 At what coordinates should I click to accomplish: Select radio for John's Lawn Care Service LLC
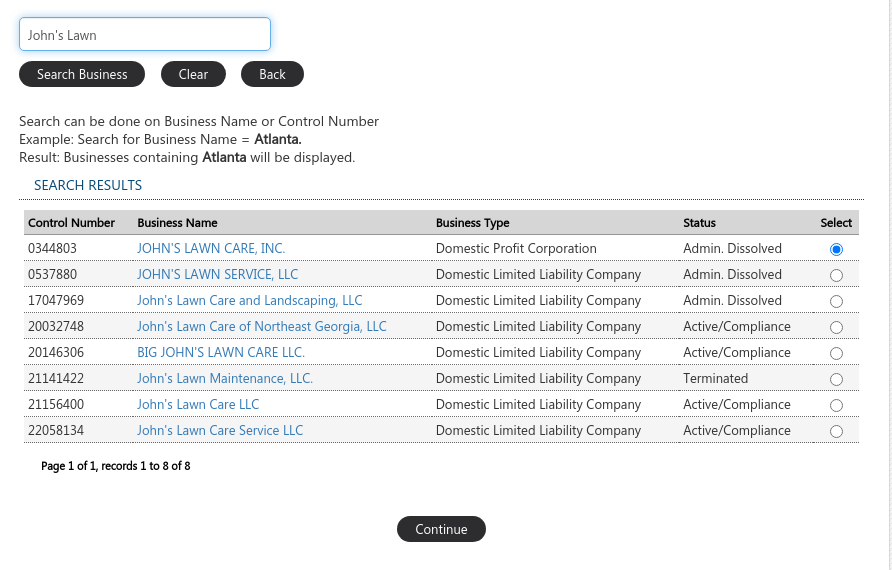click(x=836, y=431)
